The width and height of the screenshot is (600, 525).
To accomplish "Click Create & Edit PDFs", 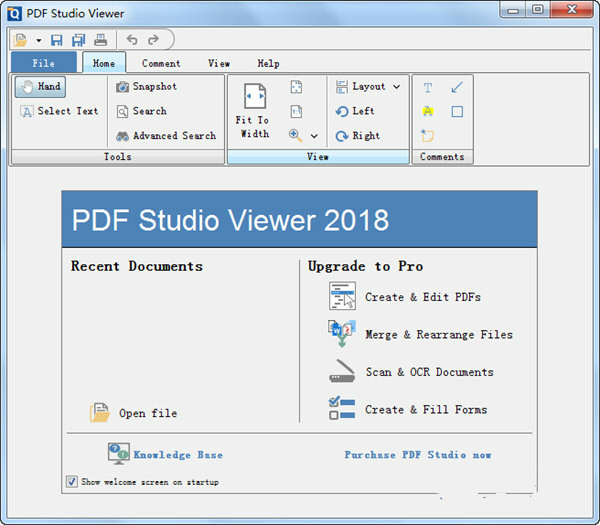I will point(423,297).
